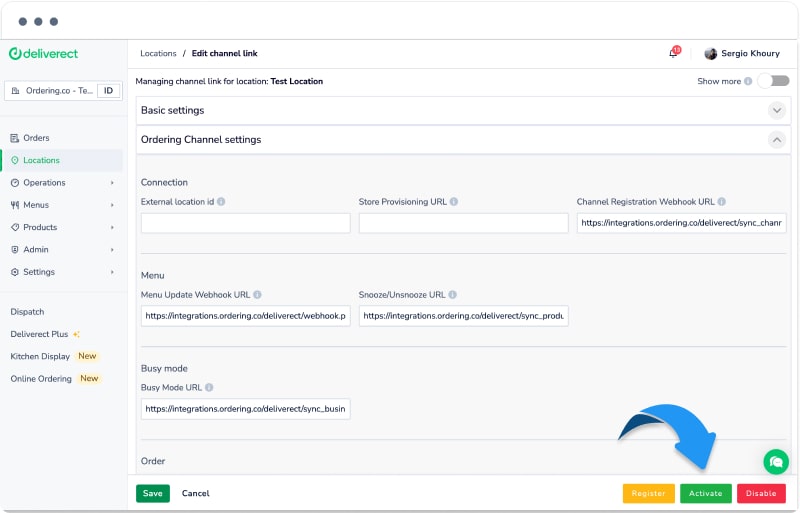Open the notifications bell

673,53
